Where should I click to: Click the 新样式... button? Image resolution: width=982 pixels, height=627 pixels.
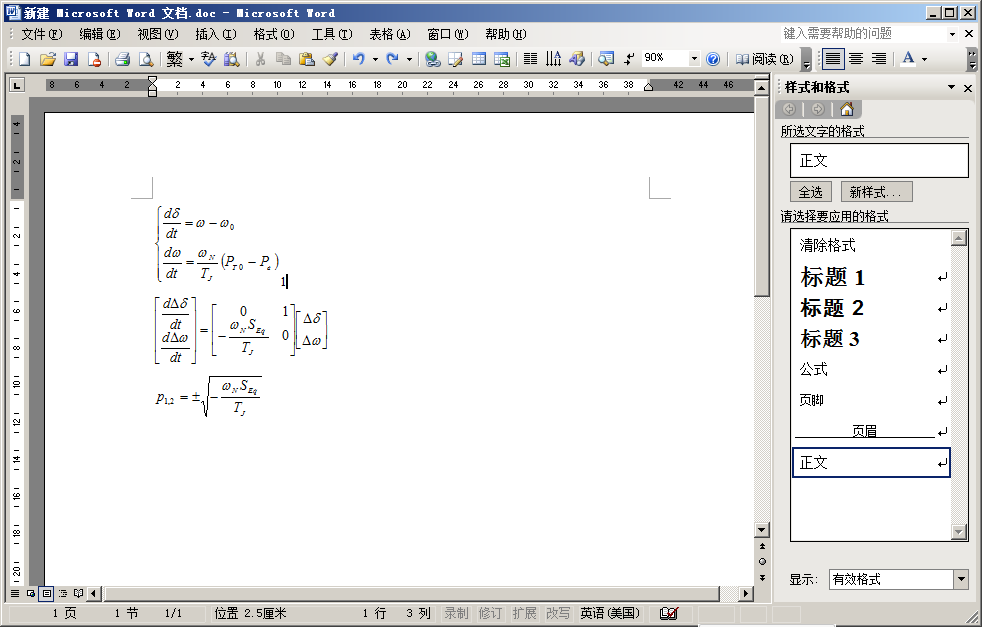pos(876,192)
